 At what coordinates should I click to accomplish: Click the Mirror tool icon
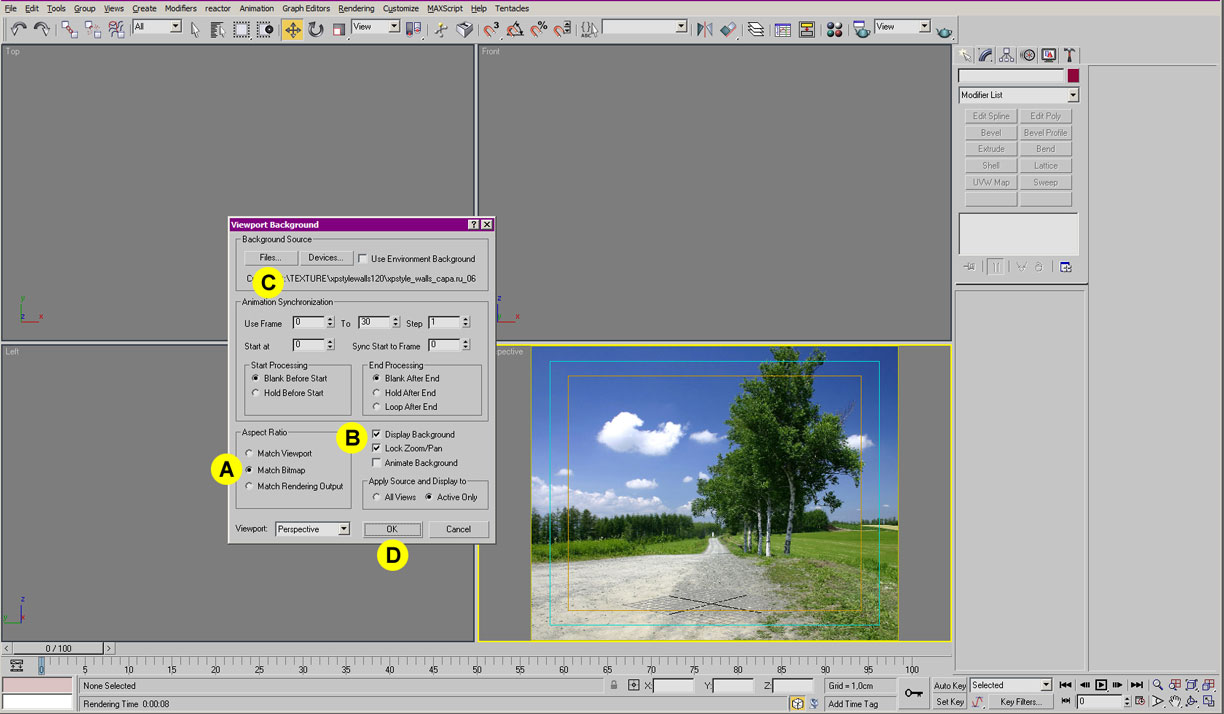(x=704, y=30)
